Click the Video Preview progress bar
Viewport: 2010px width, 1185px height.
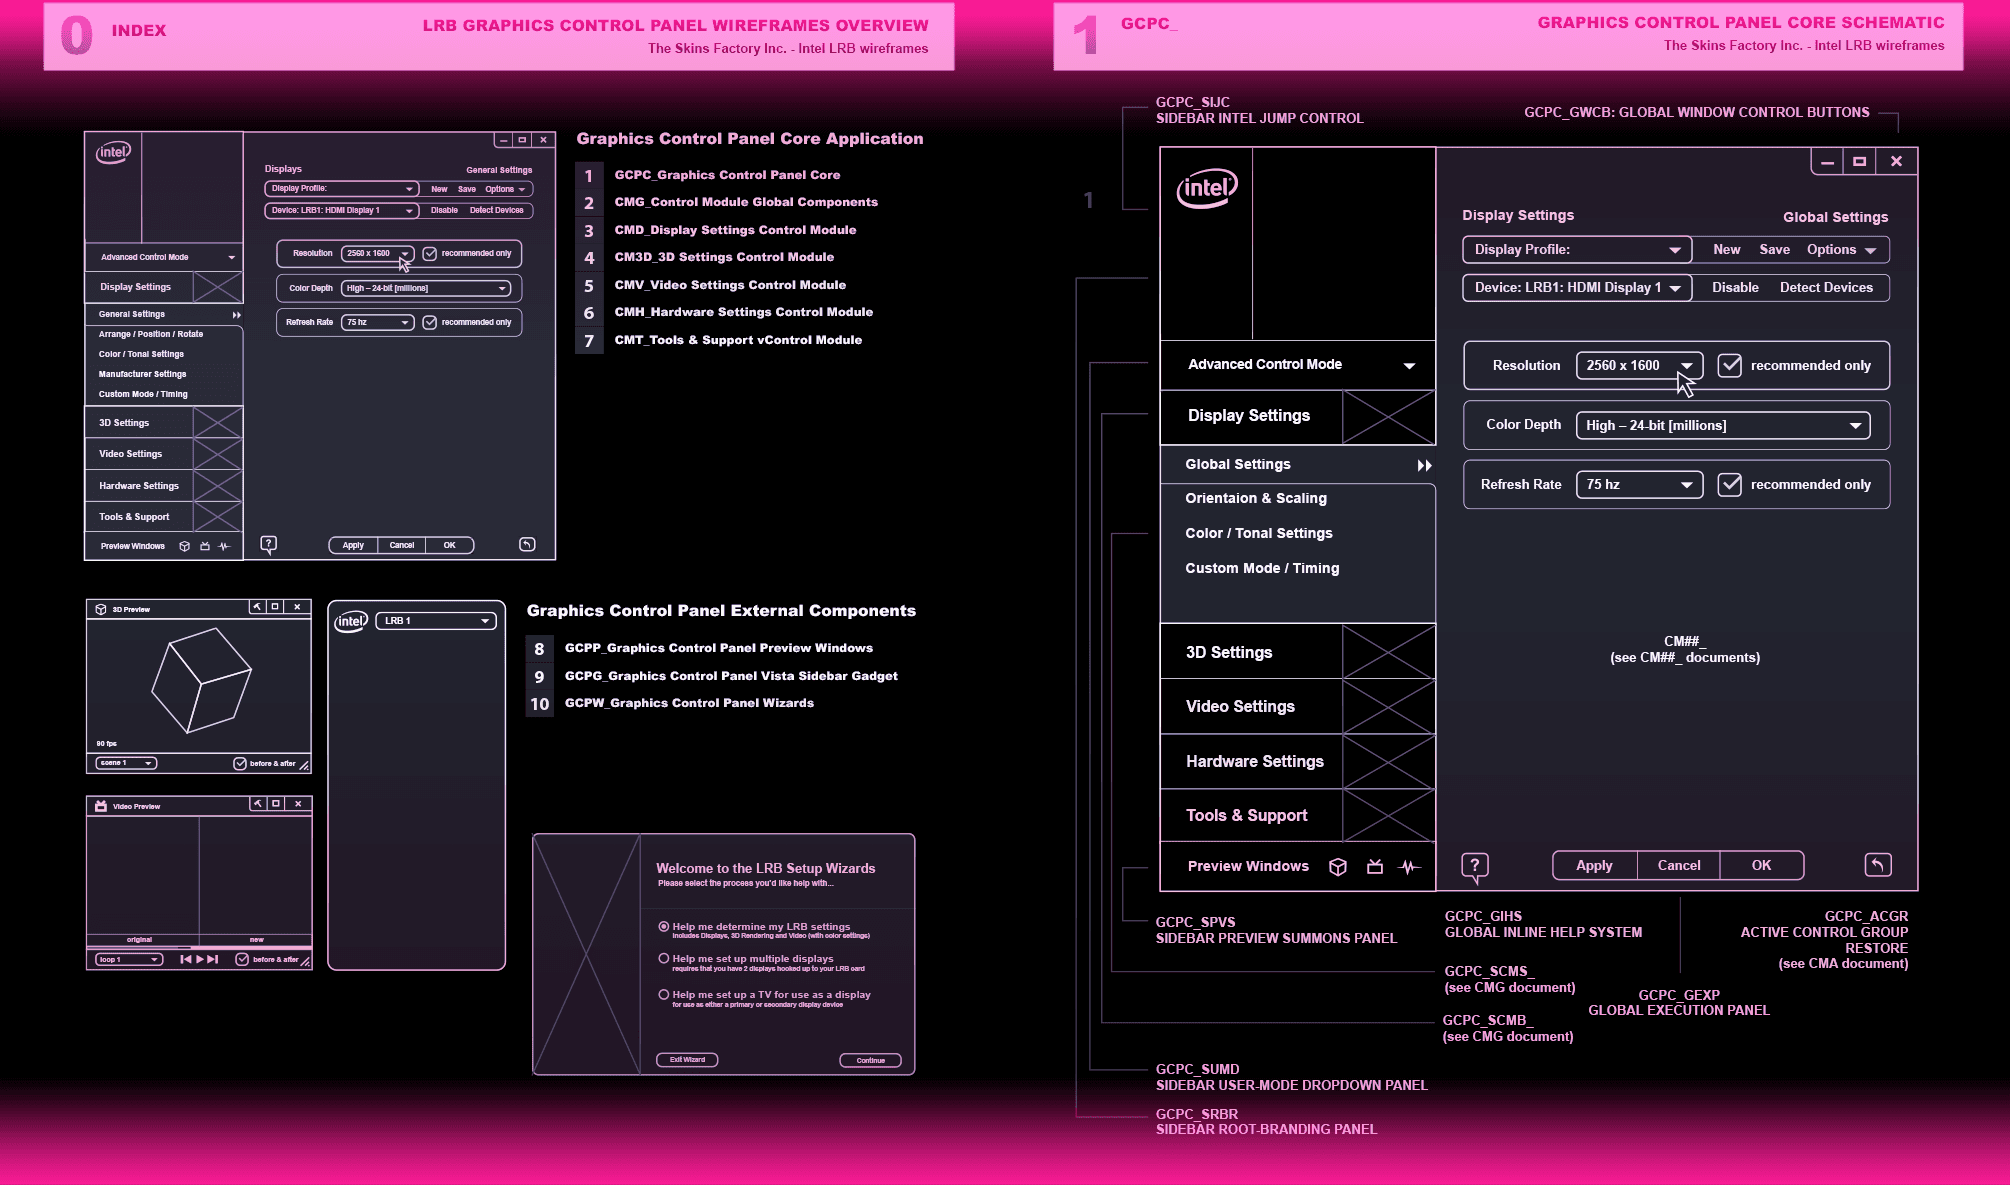(x=199, y=947)
